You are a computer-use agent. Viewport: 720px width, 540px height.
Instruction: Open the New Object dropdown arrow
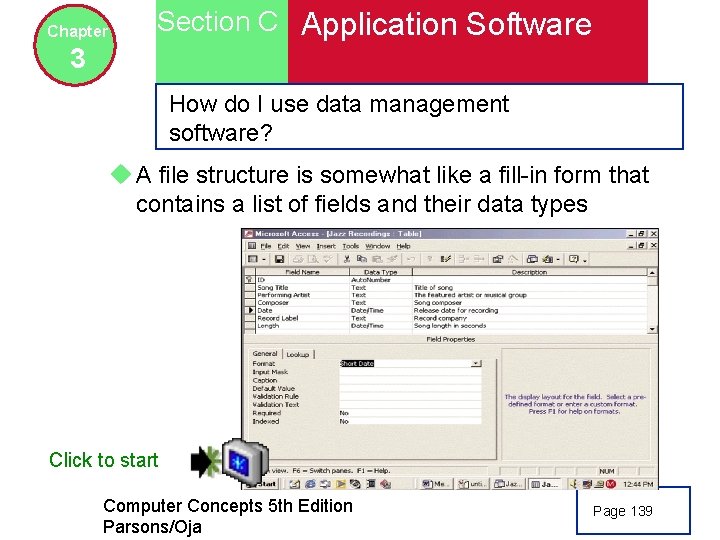pyautogui.click(x=558, y=259)
